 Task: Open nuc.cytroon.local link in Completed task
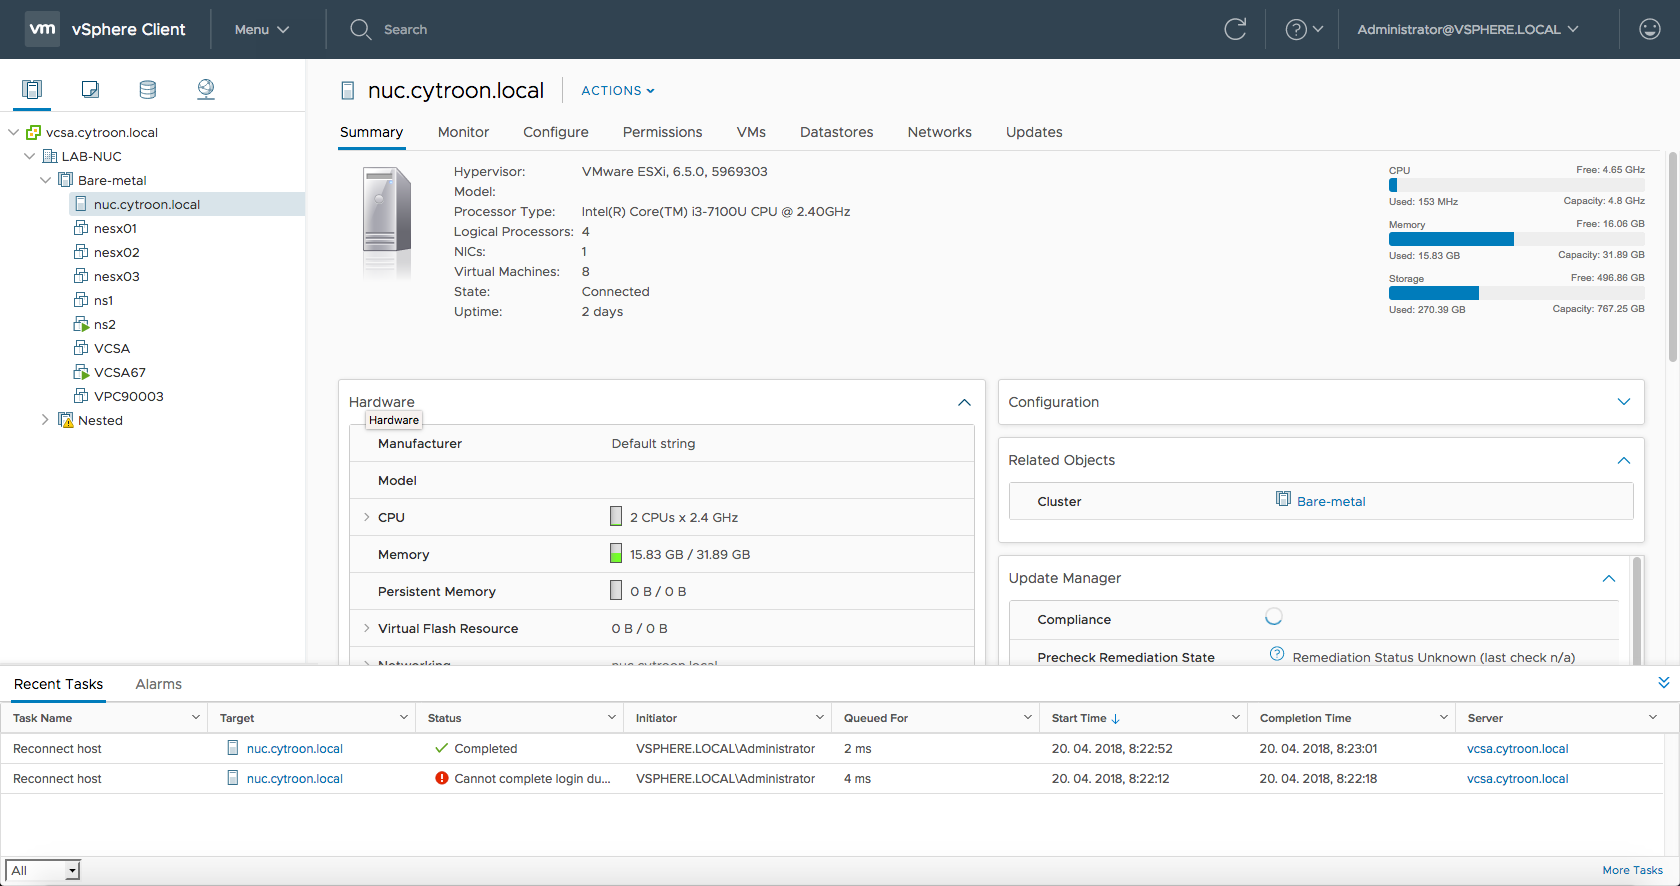click(x=295, y=748)
